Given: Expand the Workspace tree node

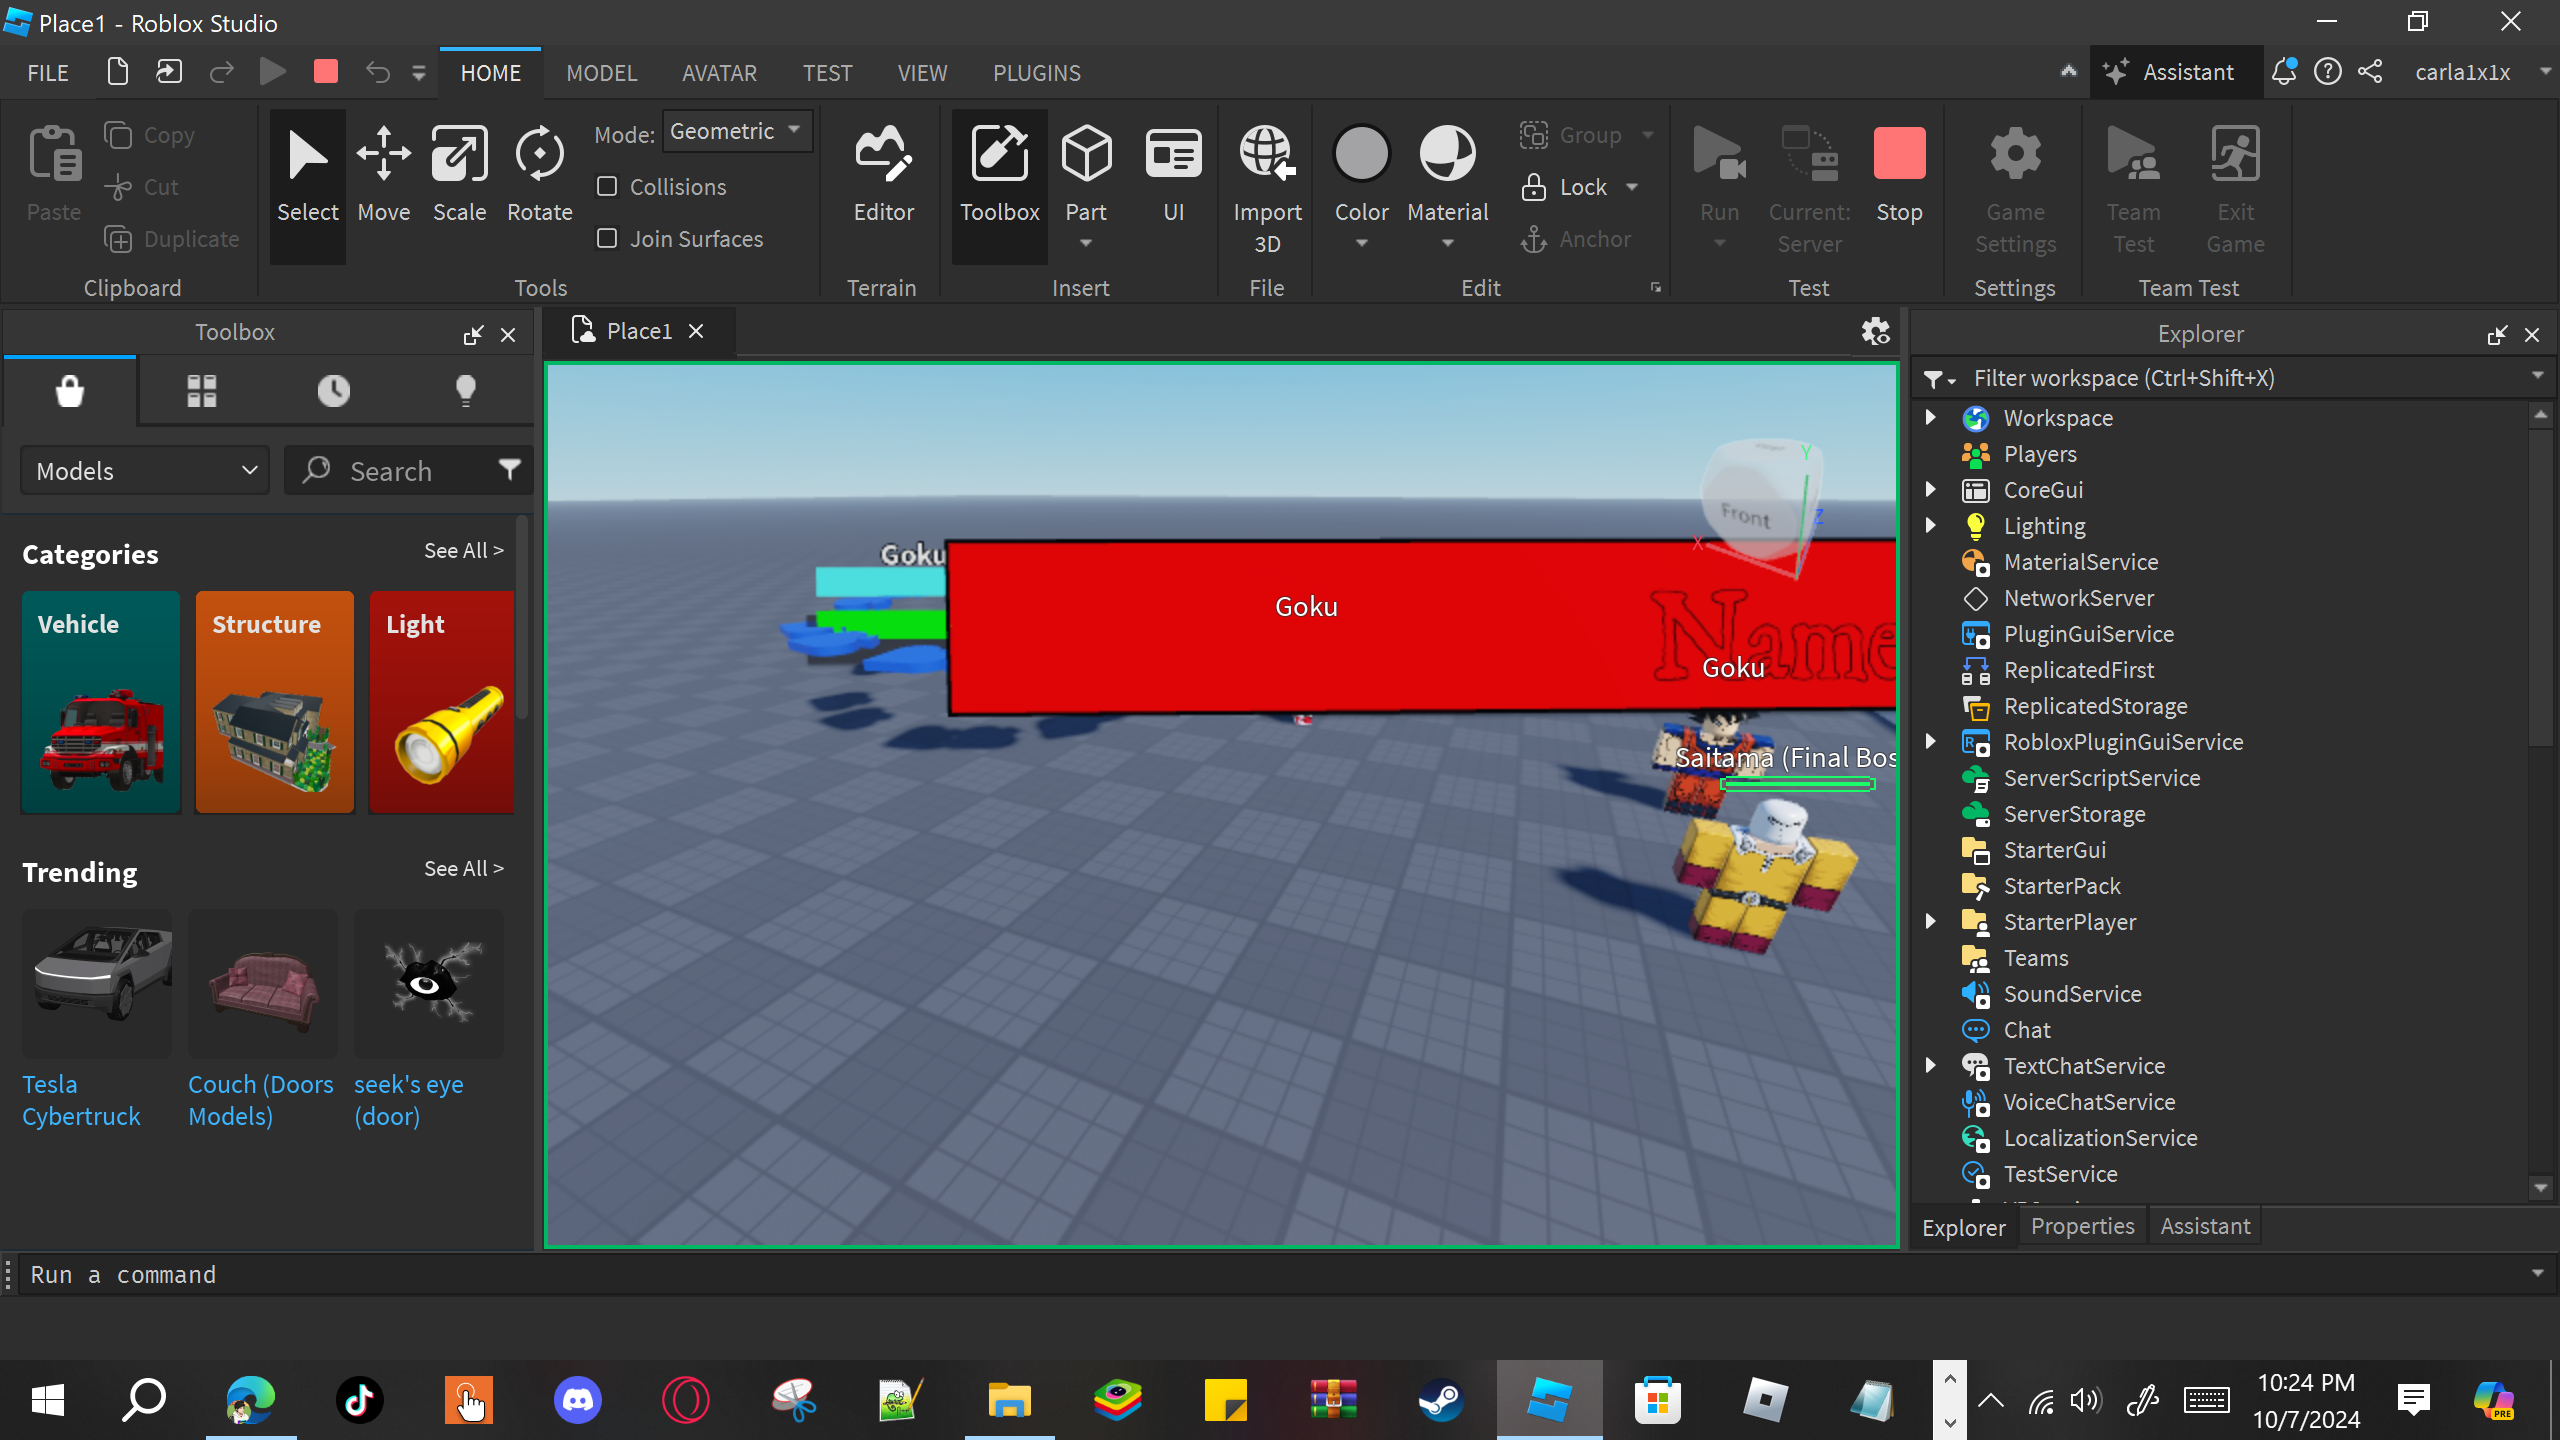Looking at the screenshot, I should (x=1931, y=418).
